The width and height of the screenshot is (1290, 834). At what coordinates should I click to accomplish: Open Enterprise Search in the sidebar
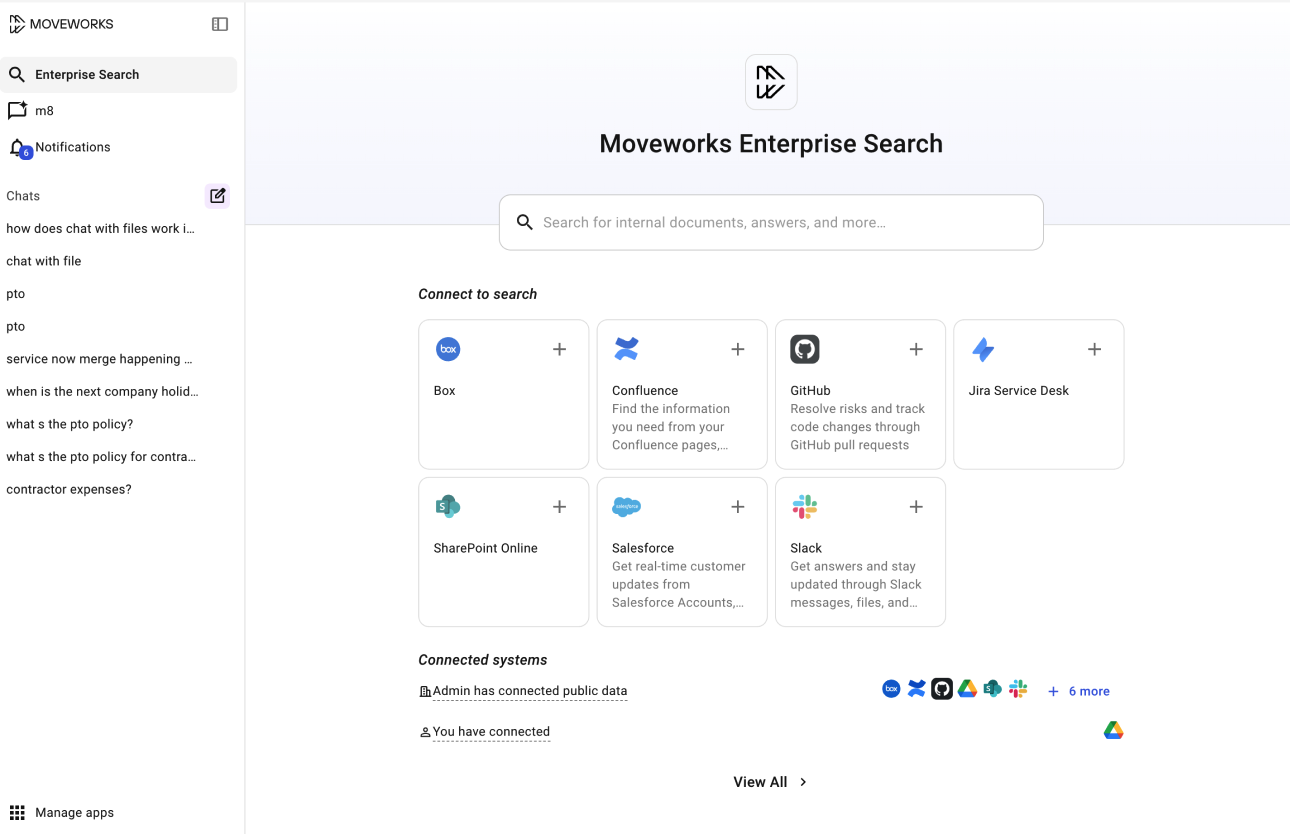119,75
